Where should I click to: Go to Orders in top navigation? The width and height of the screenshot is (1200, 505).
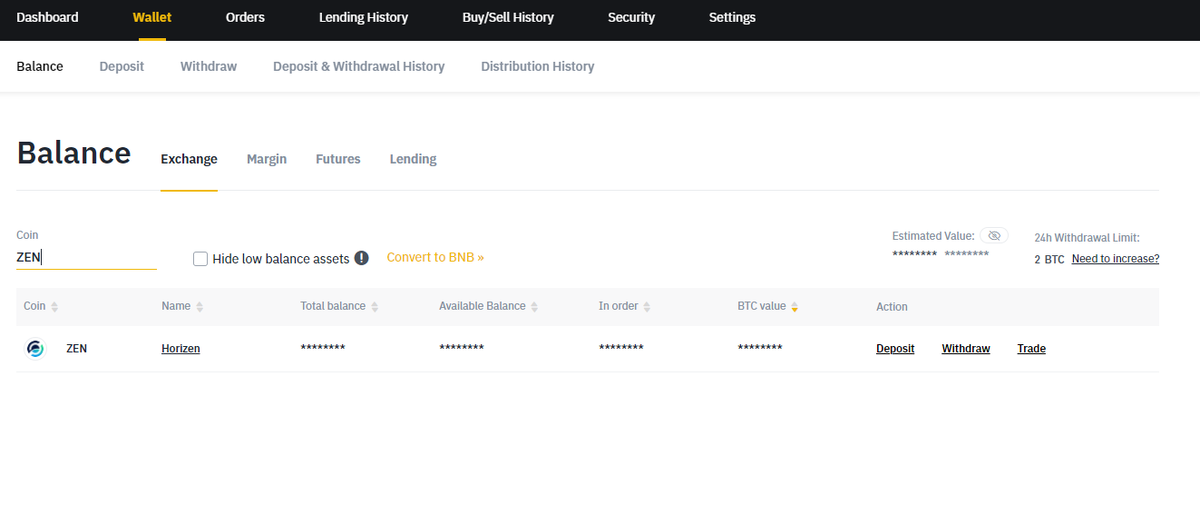[245, 17]
